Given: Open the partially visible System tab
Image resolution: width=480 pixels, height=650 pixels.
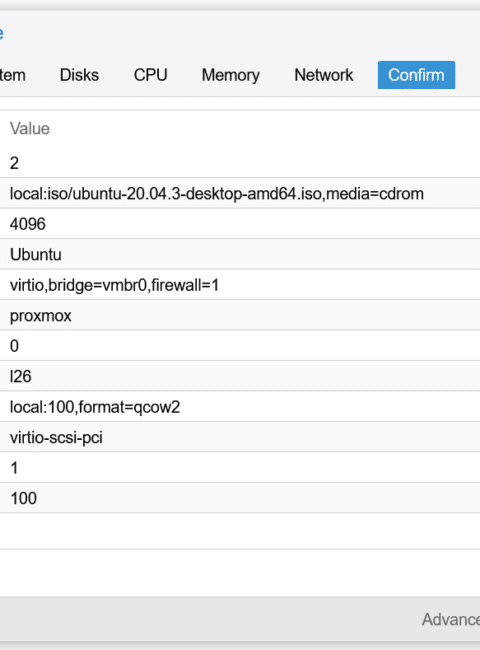Looking at the screenshot, I should 12,75.
